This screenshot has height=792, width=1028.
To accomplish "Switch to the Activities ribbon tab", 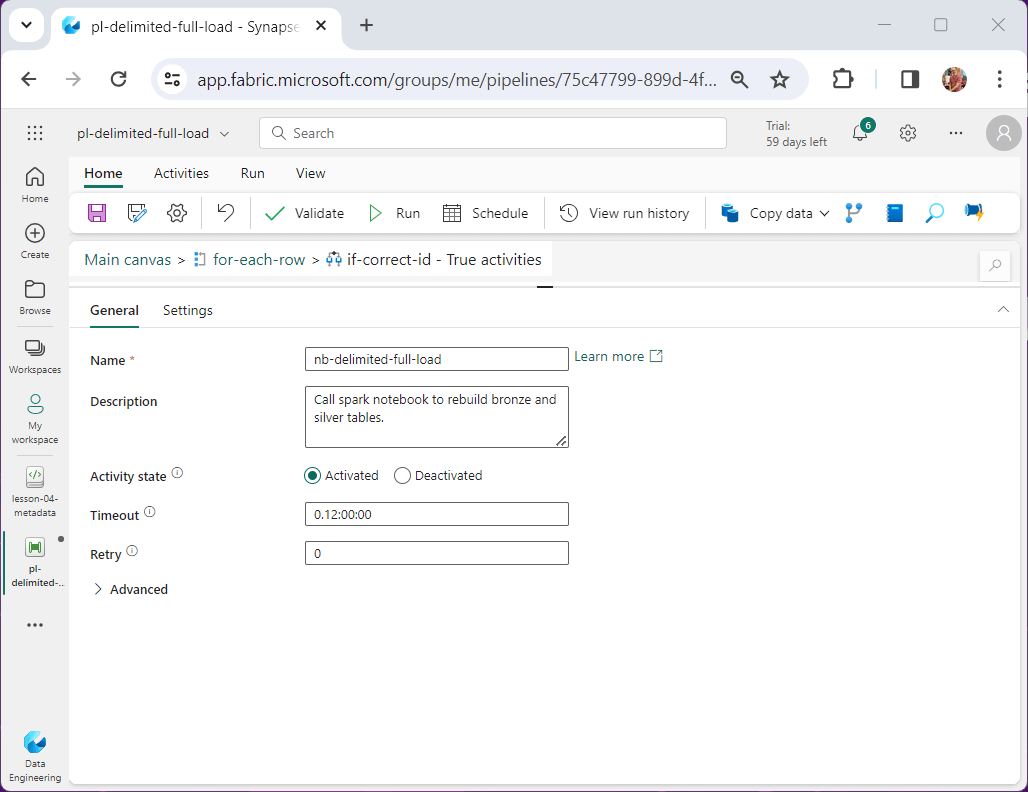I will coord(181,173).
